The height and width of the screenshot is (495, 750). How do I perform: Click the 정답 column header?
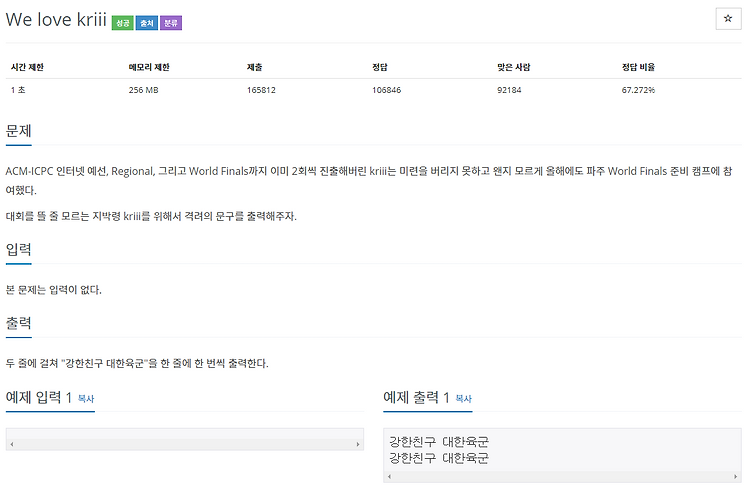380,67
